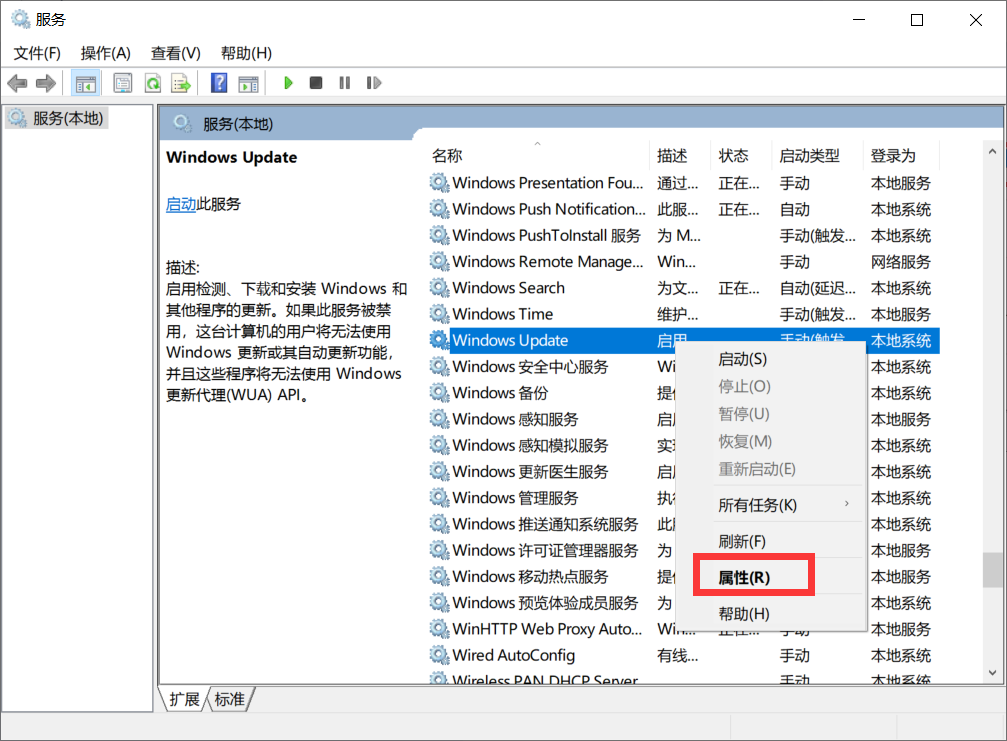Sort by the 描述 column header
Screen dimensions: 1007x741
(680, 155)
